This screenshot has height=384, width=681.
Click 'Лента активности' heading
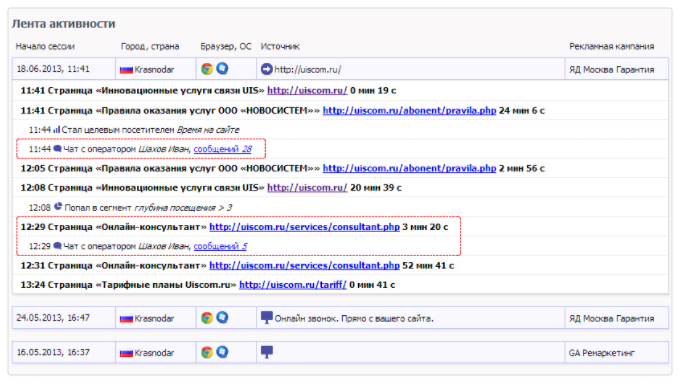pos(63,23)
